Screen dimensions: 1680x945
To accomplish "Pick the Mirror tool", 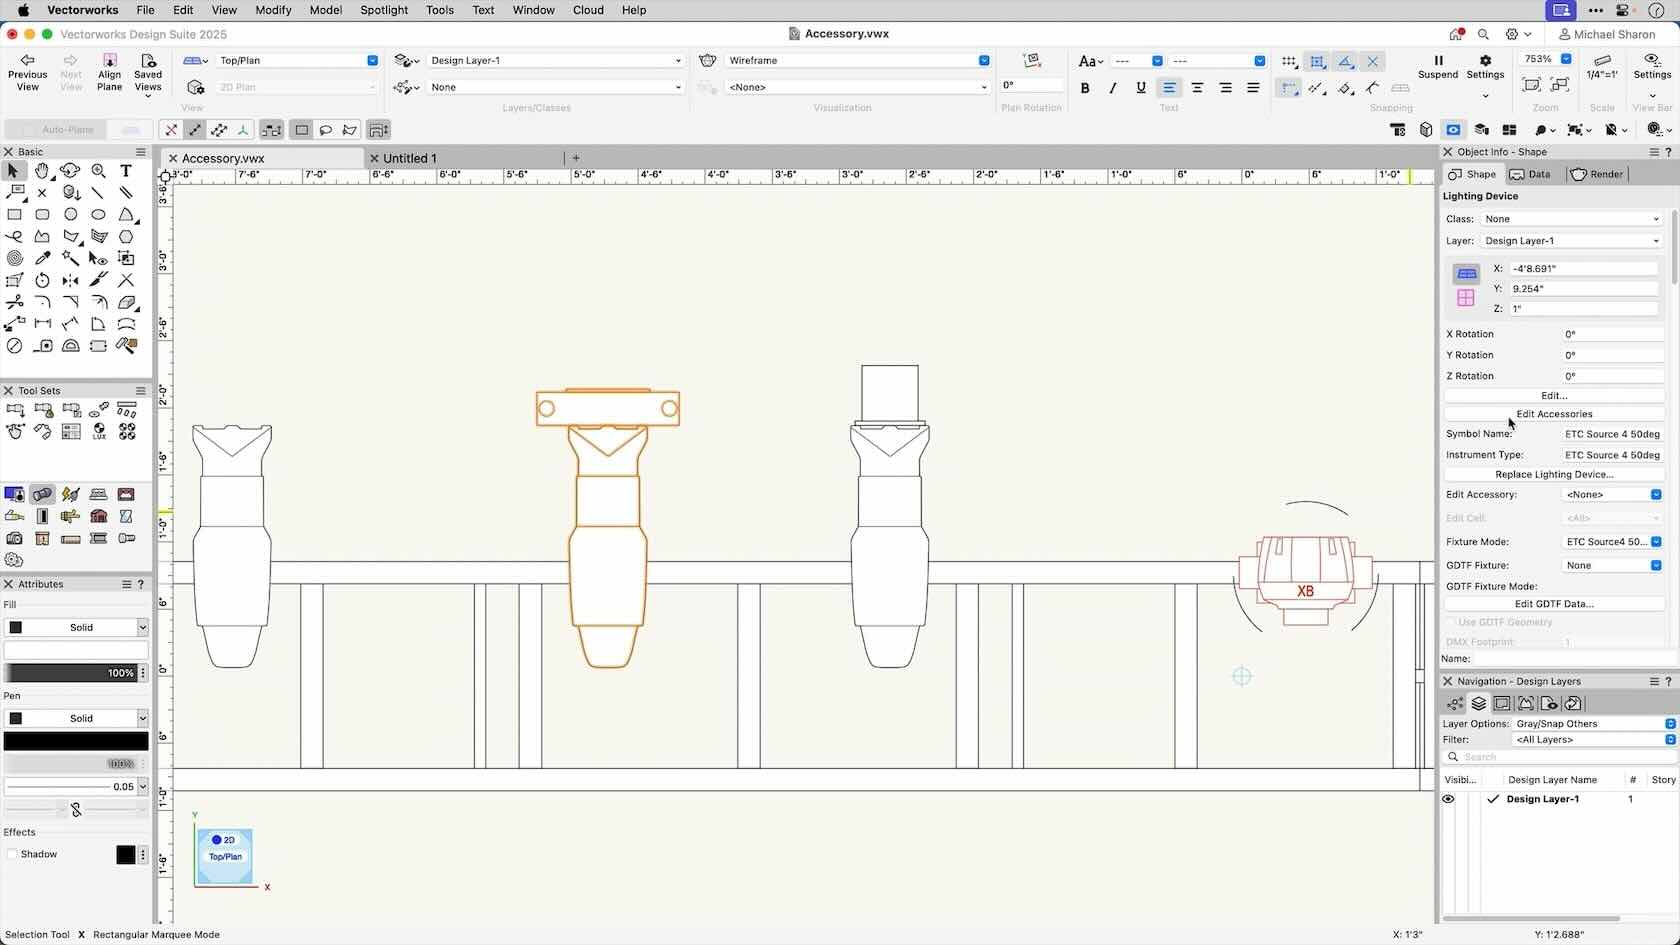I will point(70,281).
